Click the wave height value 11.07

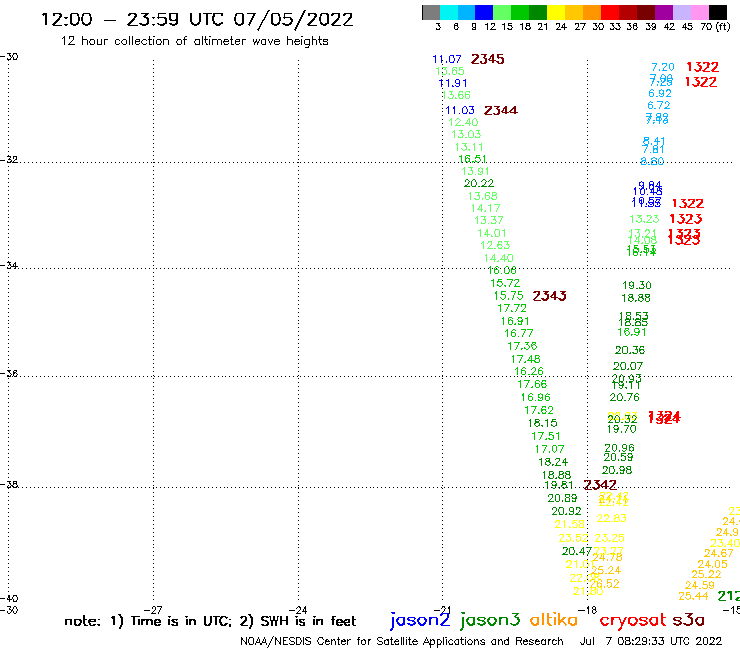pyautogui.click(x=447, y=59)
